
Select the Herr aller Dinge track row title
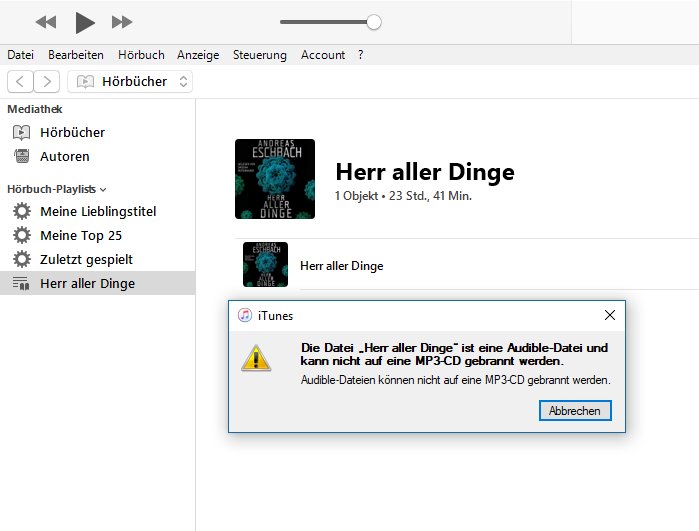341,266
